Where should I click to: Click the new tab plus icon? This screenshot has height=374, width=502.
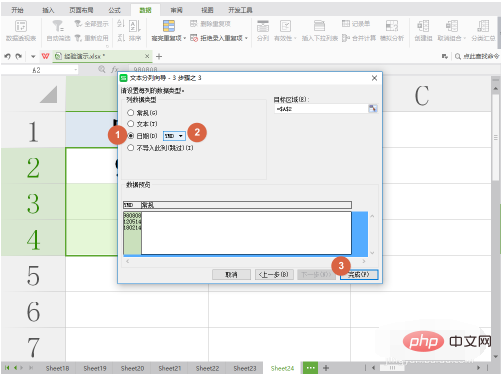(159, 57)
